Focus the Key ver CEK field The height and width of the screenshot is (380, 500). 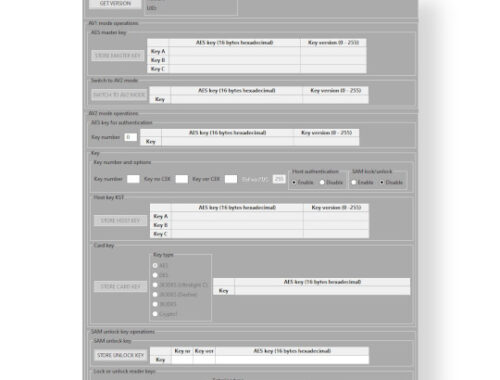[231, 179]
